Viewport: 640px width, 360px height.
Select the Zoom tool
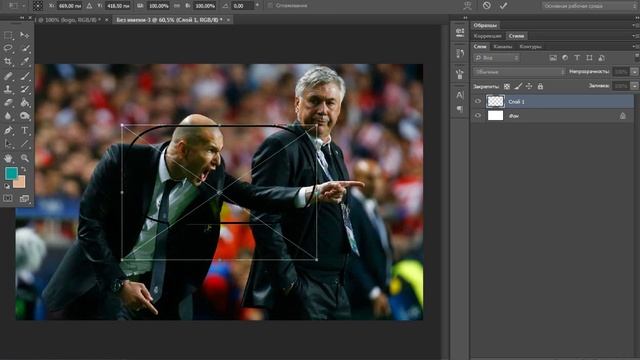tap(25, 158)
